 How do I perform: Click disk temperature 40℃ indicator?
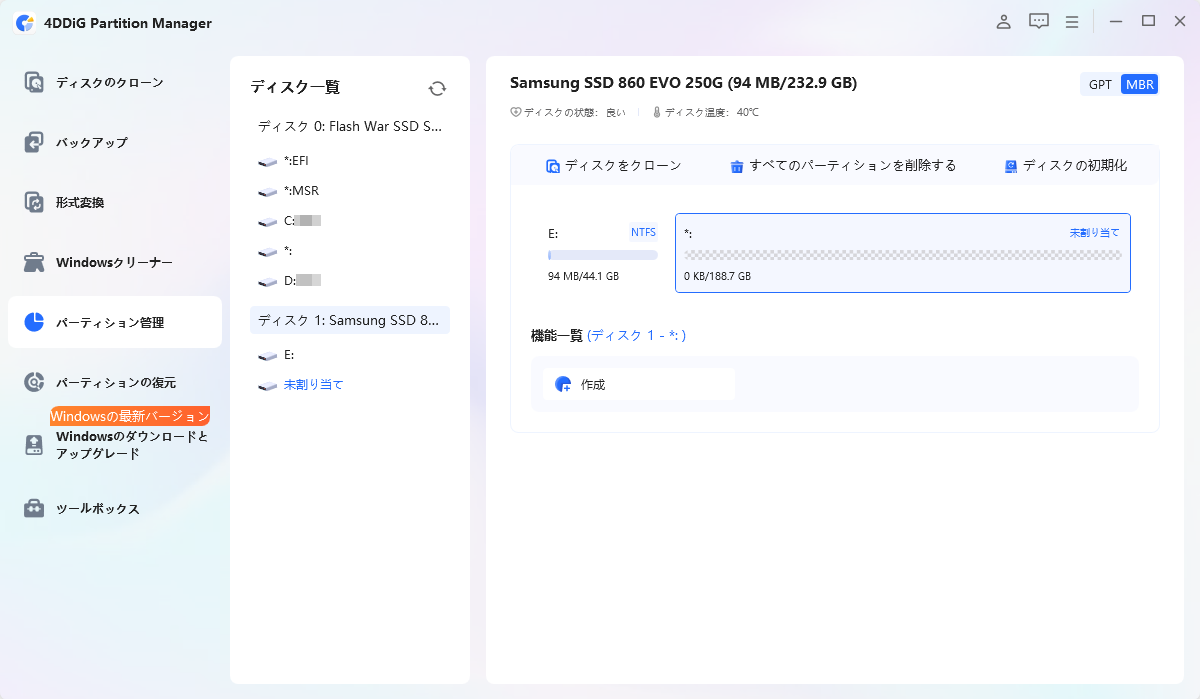point(706,113)
